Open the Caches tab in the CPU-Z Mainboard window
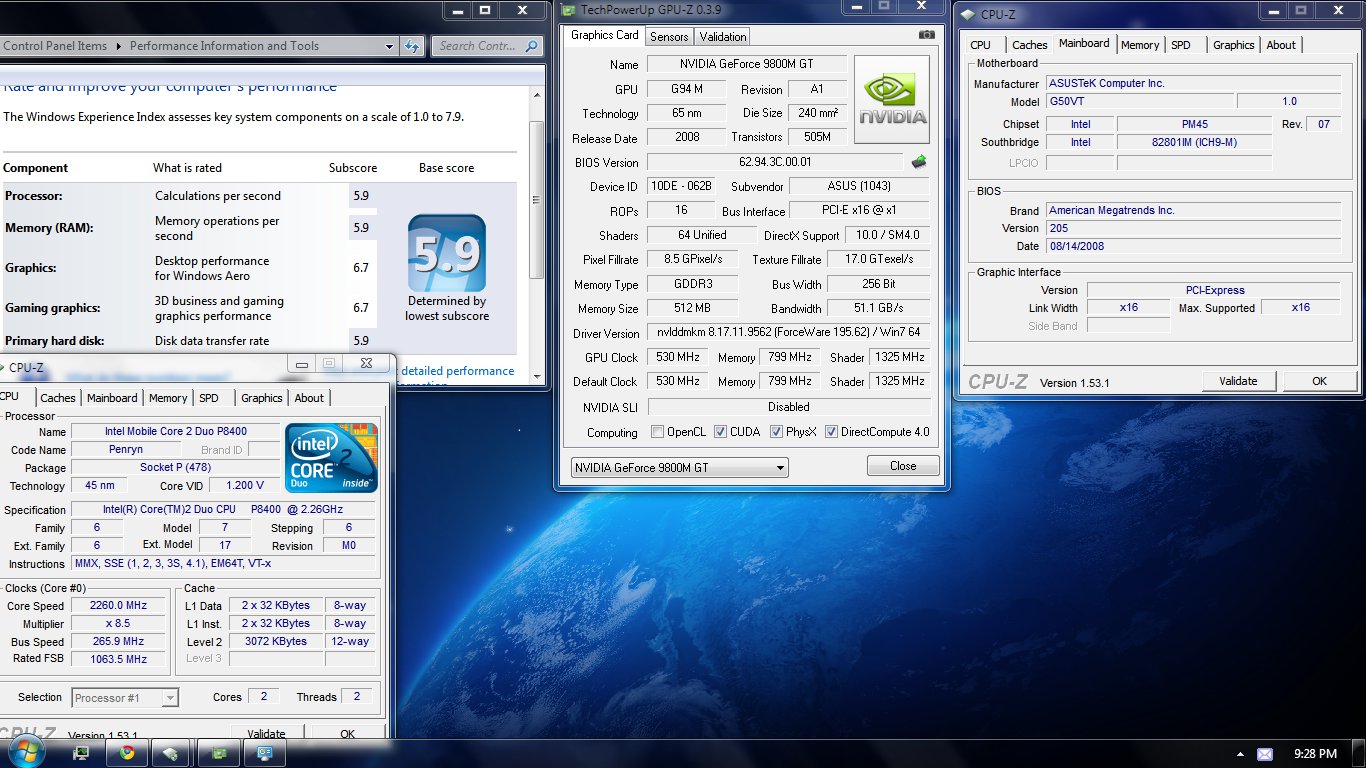Screen dimensions: 1366x768 pyautogui.click(x=1030, y=45)
